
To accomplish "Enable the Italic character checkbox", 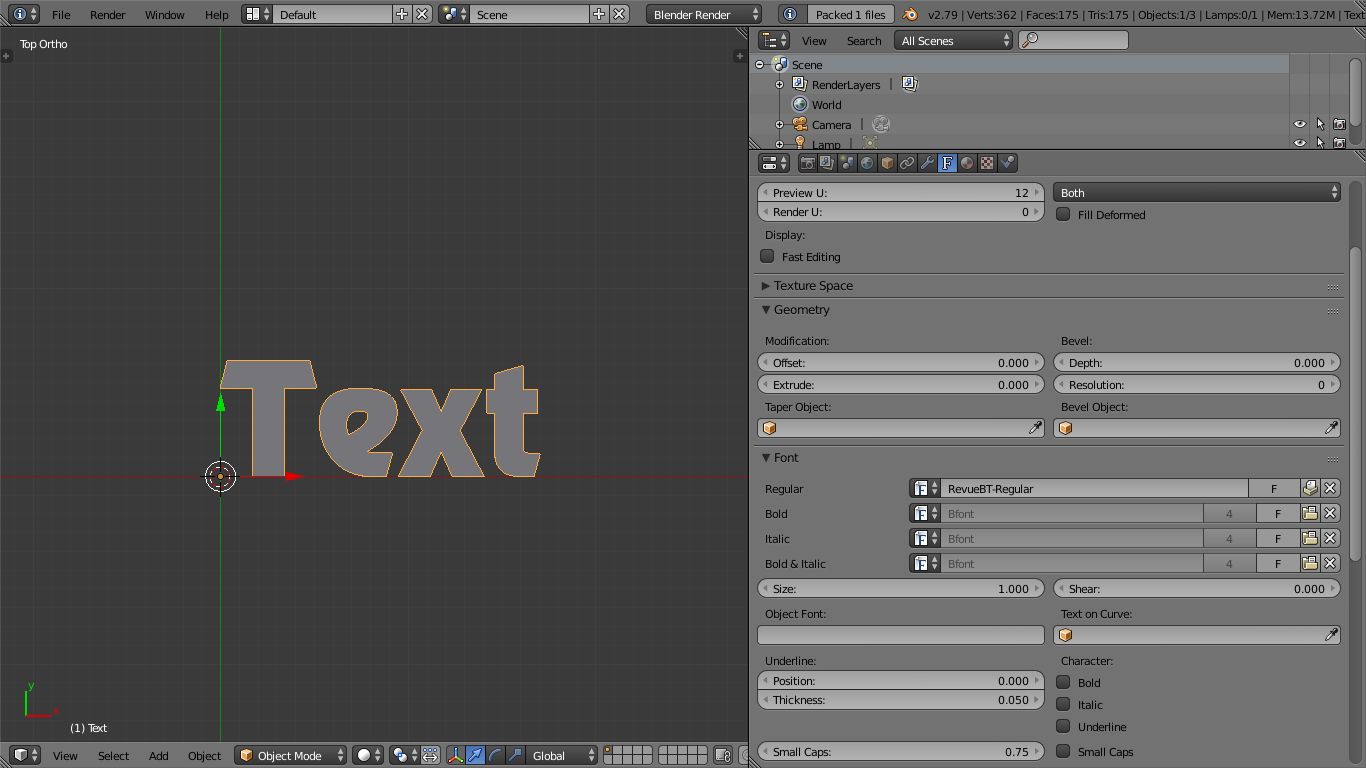I will pyautogui.click(x=1064, y=705).
